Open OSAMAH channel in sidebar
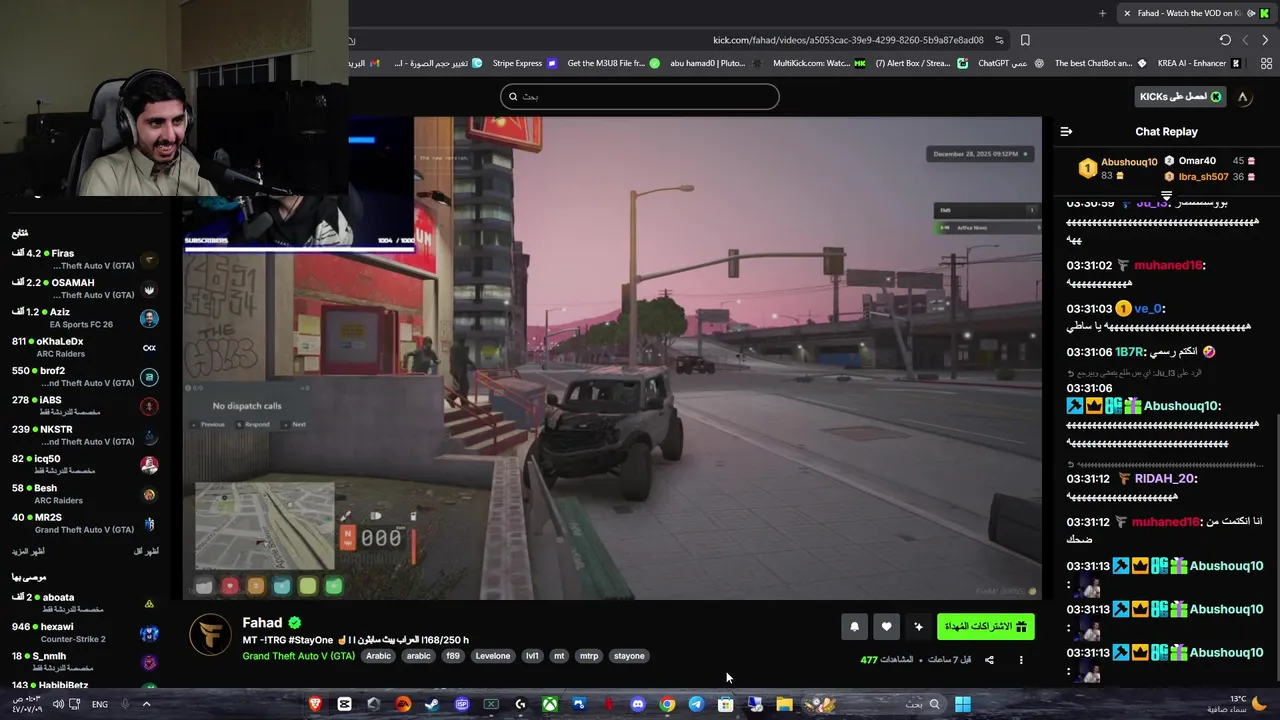The image size is (1280, 720). tap(85, 289)
